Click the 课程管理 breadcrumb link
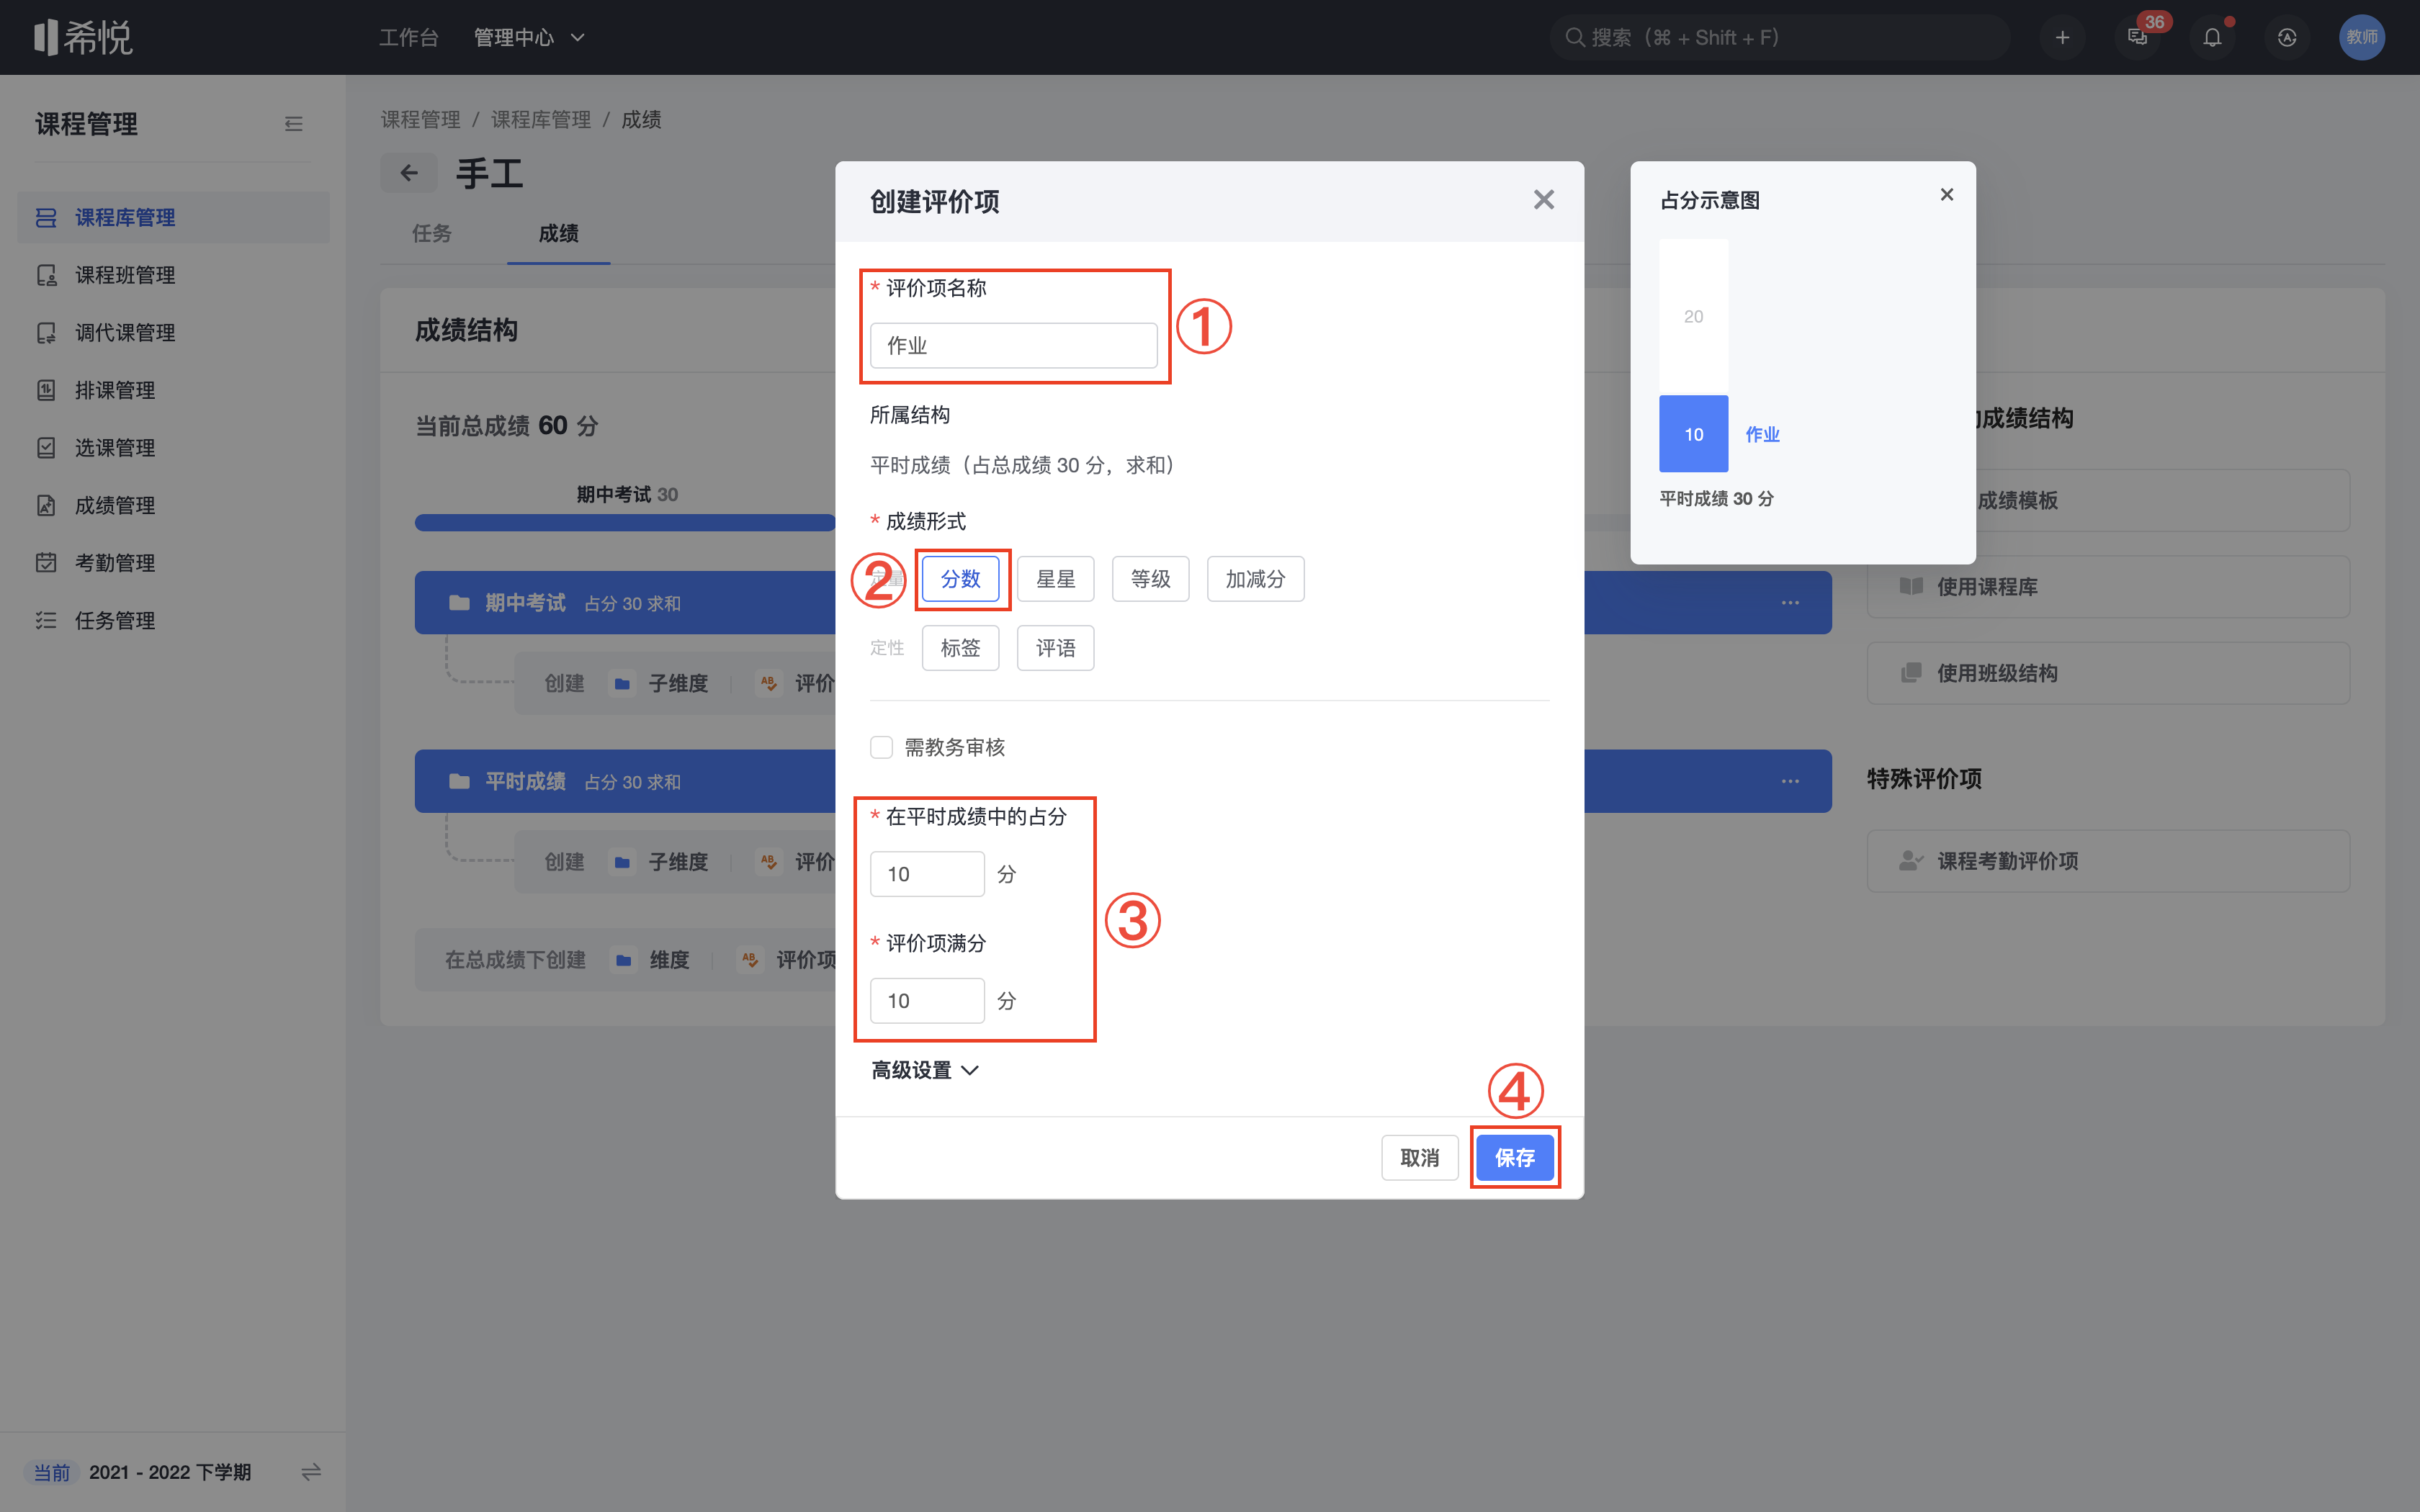Viewport: 2420px width, 1512px height. click(420, 119)
